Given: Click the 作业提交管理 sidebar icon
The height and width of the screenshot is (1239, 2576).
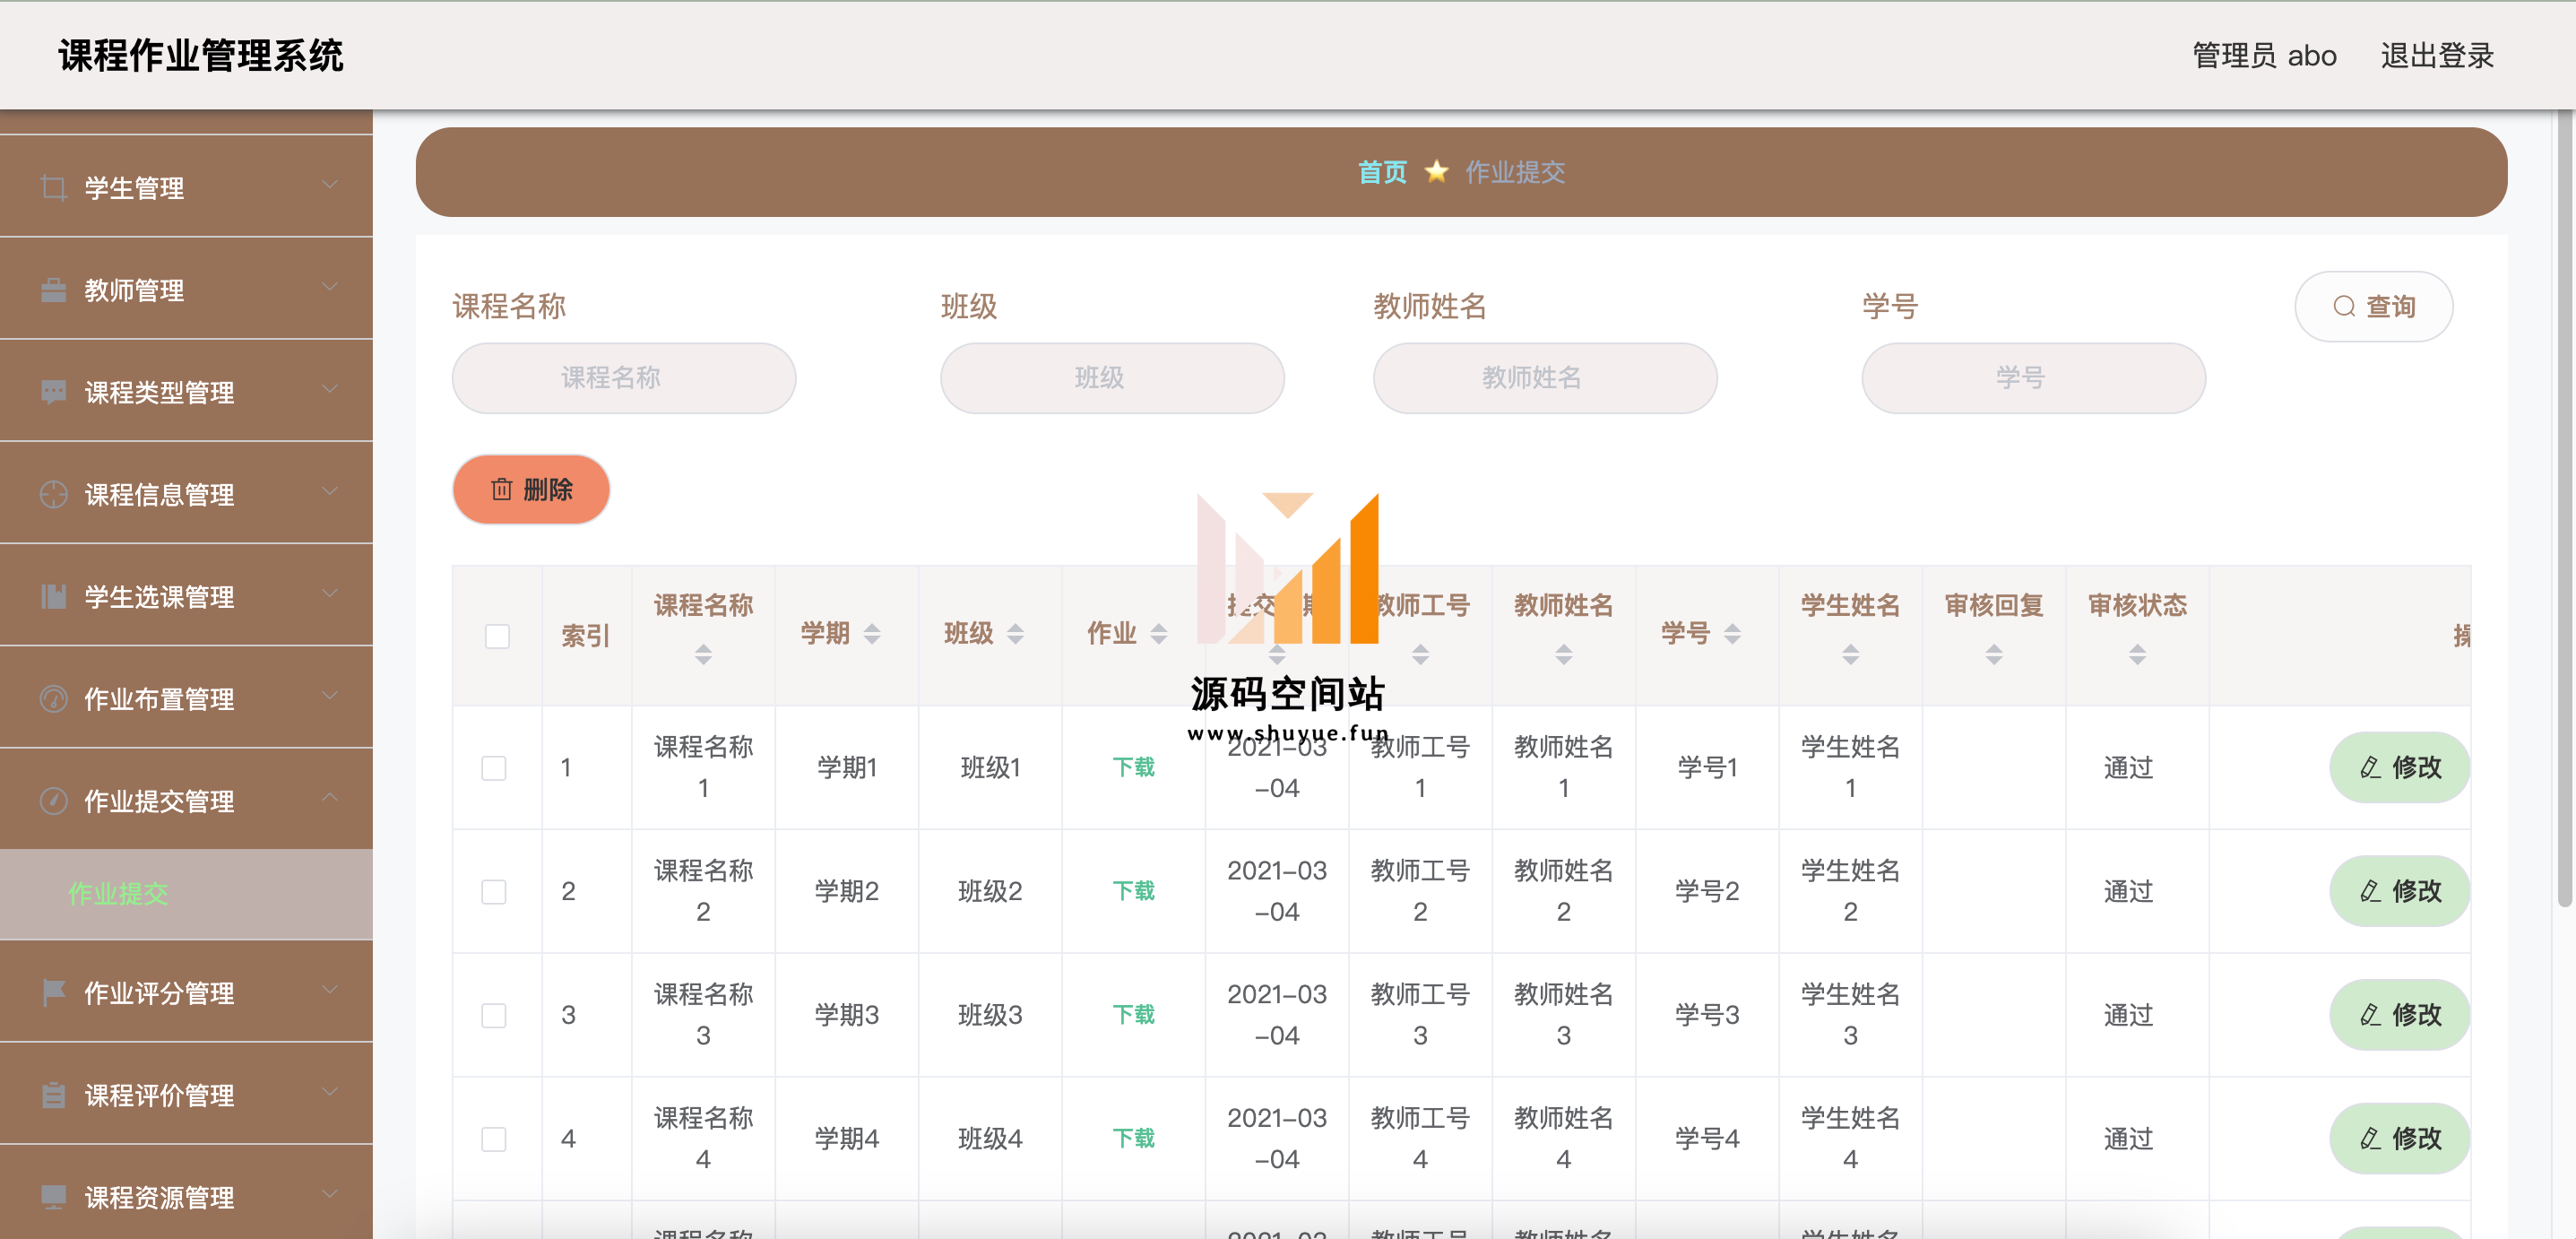Looking at the screenshot, I should 53,800.
